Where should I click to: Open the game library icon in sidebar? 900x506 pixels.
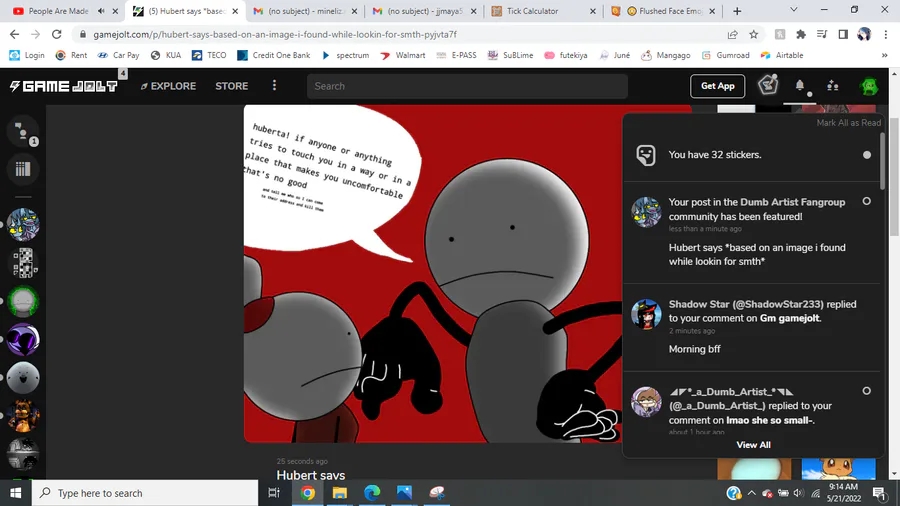[23, 169]
